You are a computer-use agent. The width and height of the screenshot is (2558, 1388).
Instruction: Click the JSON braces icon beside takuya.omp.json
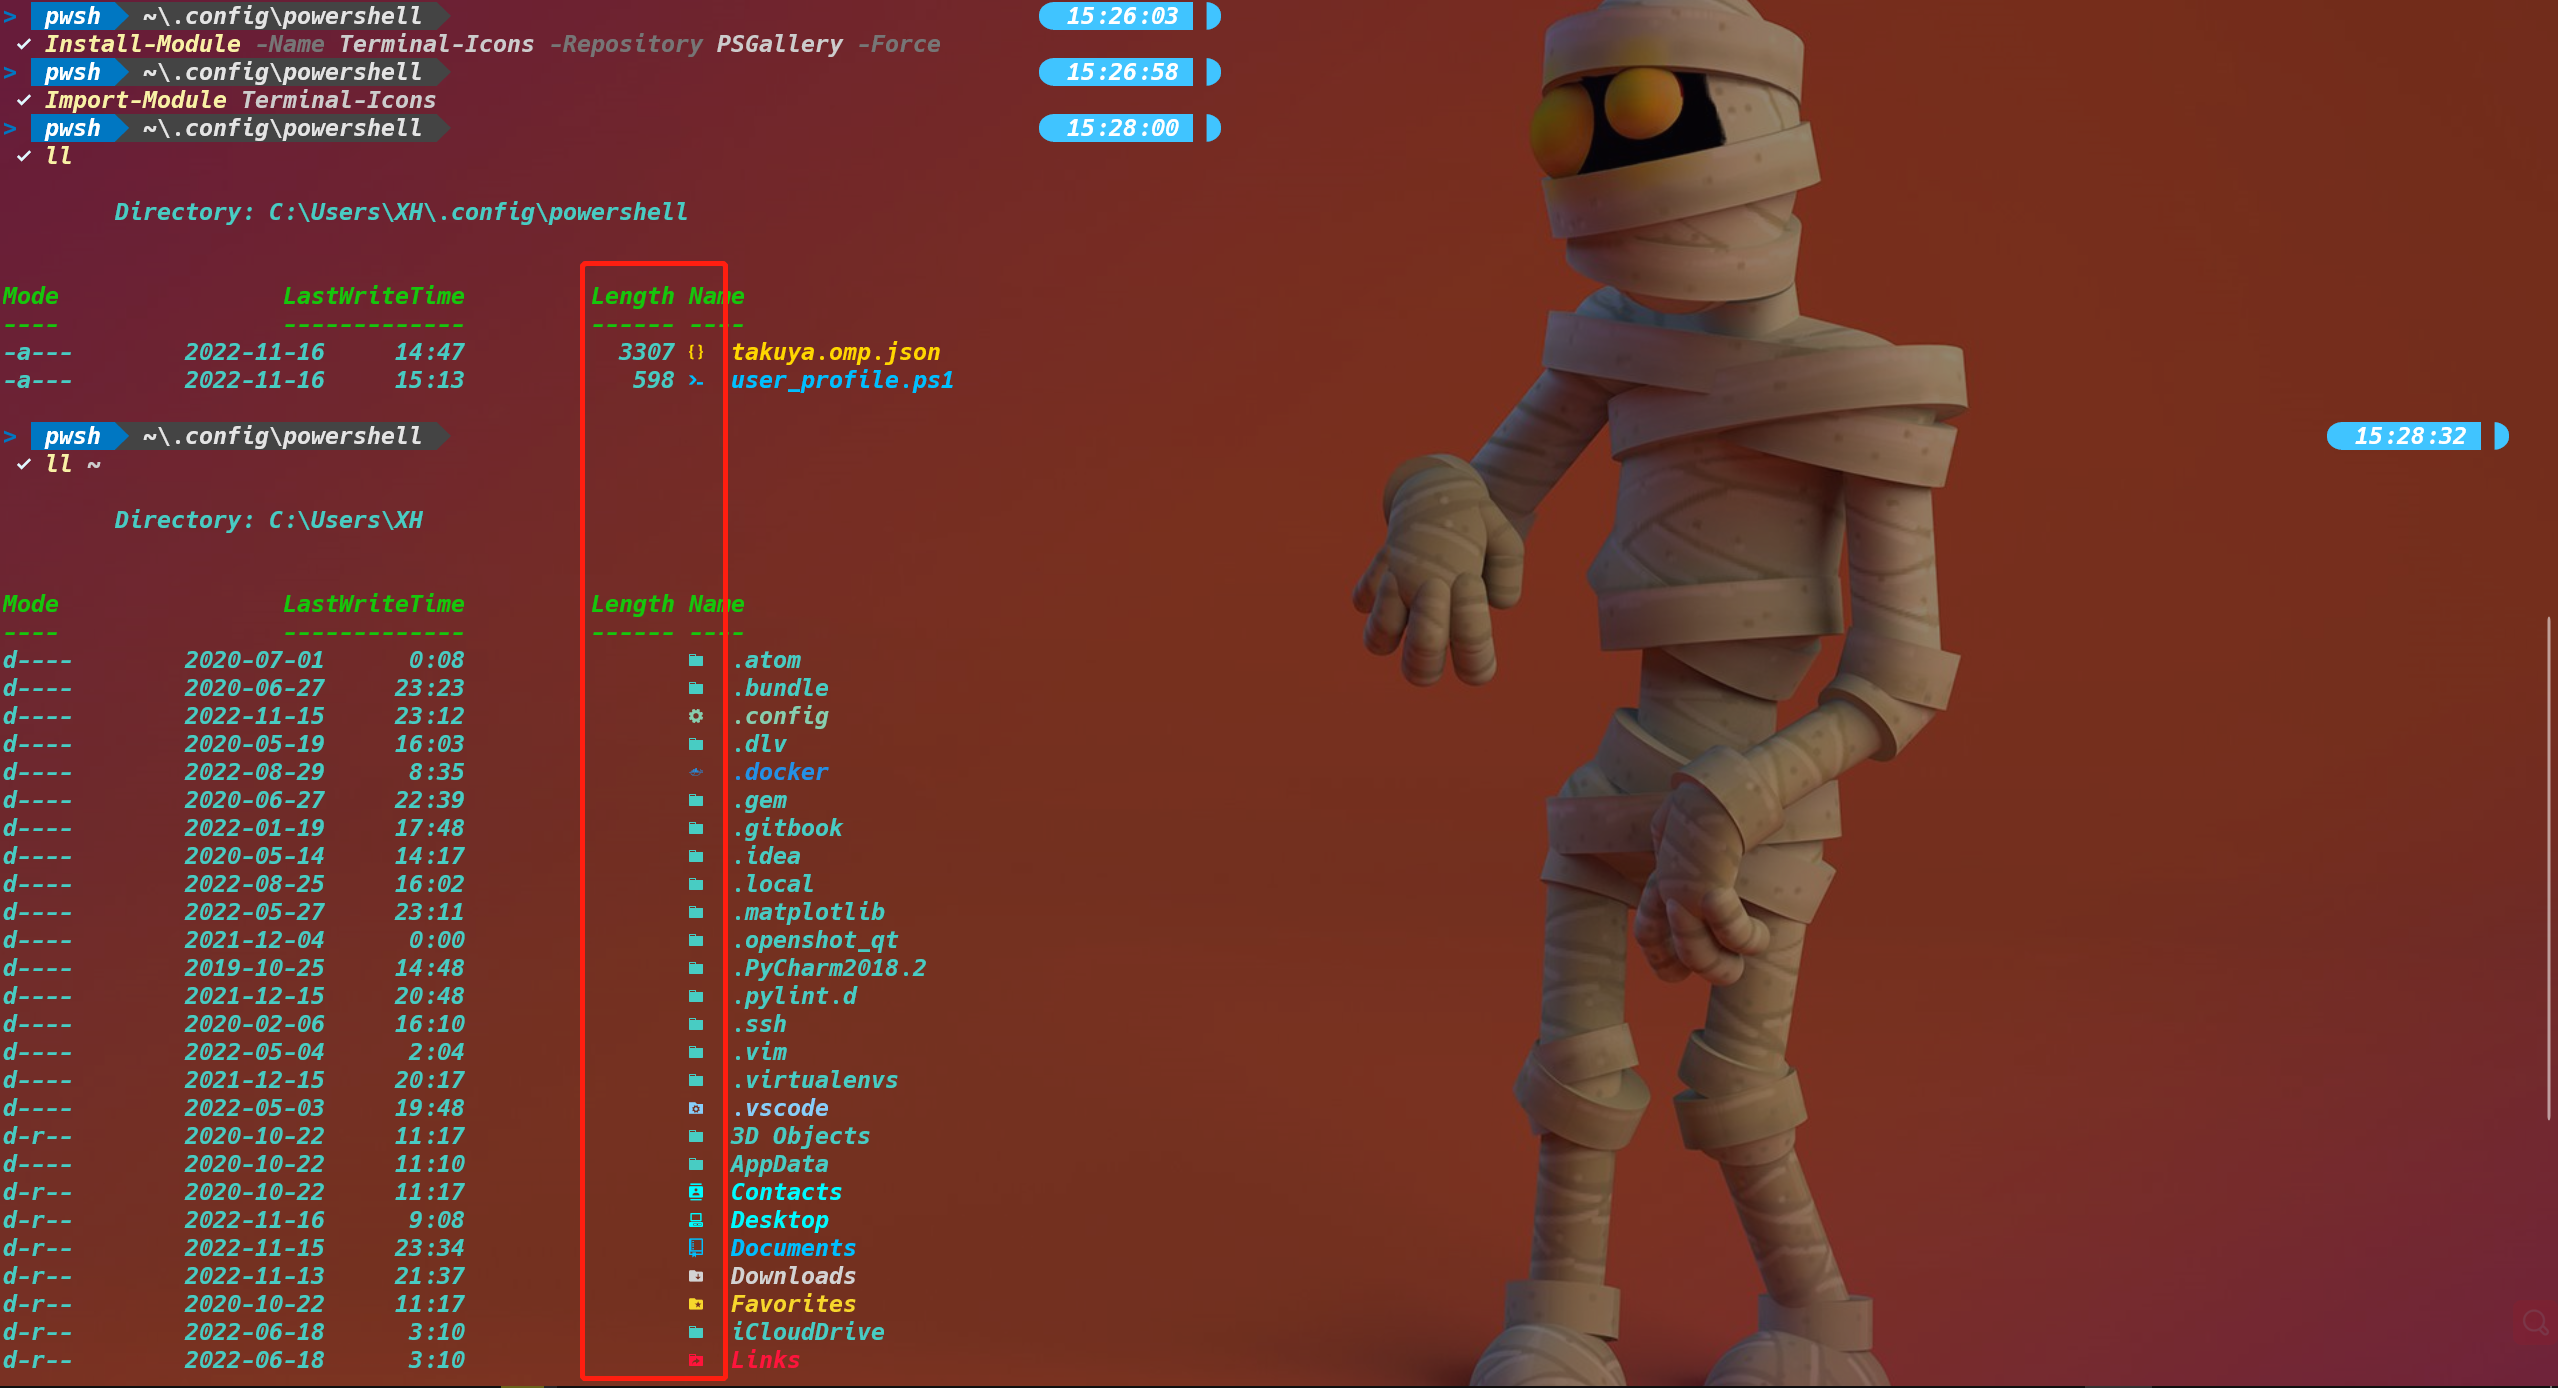(696, 352)
